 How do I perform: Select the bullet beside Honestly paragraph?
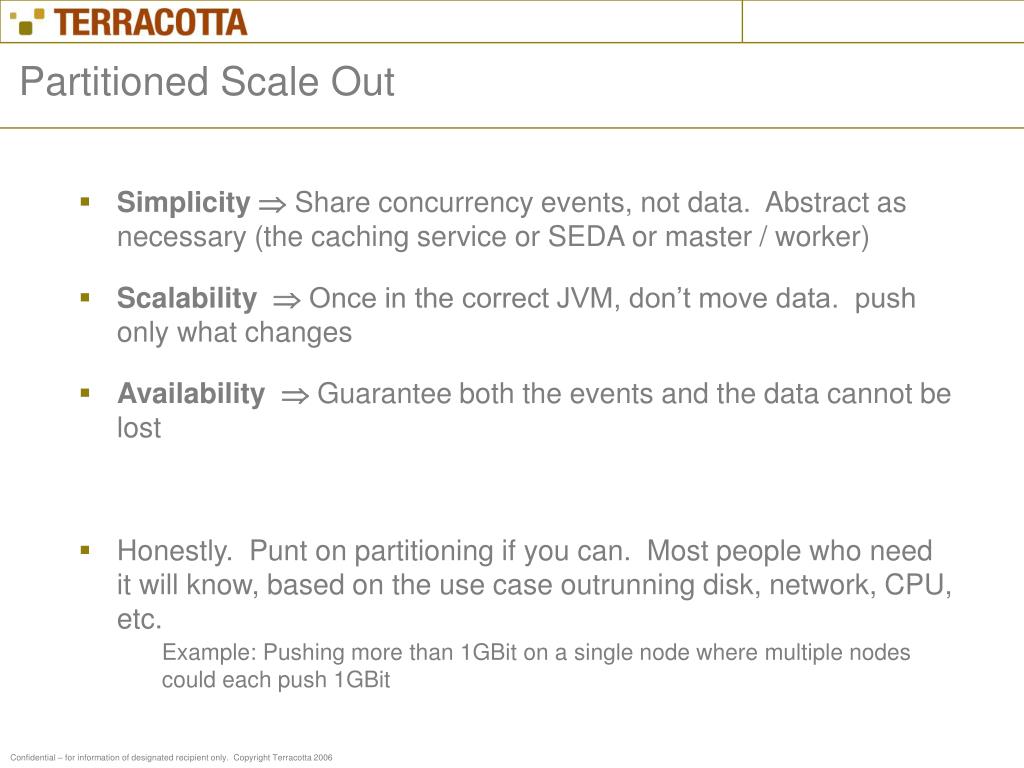pos(85,551)
